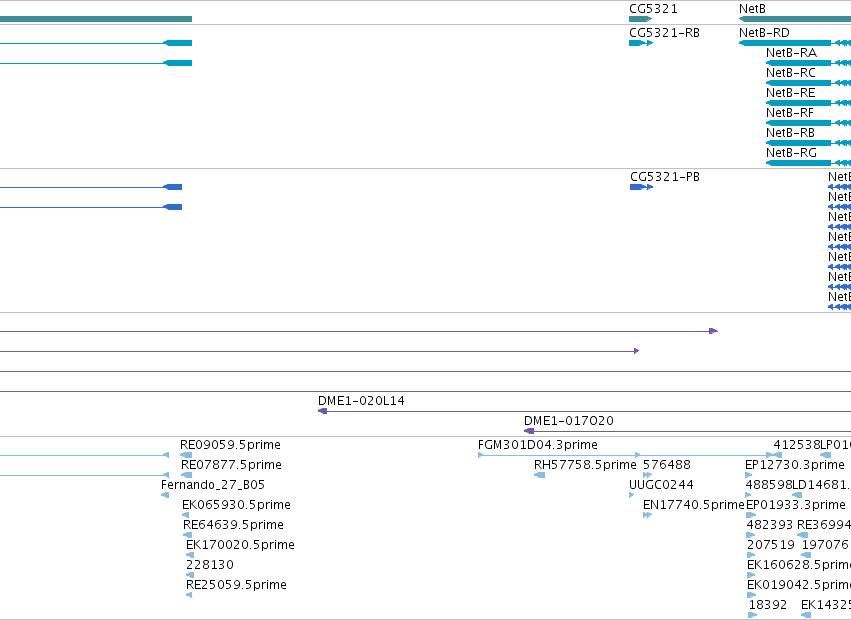Click the CG5321 gene arrow glyph
Screen dimensions: 851x620
[640, 19]
